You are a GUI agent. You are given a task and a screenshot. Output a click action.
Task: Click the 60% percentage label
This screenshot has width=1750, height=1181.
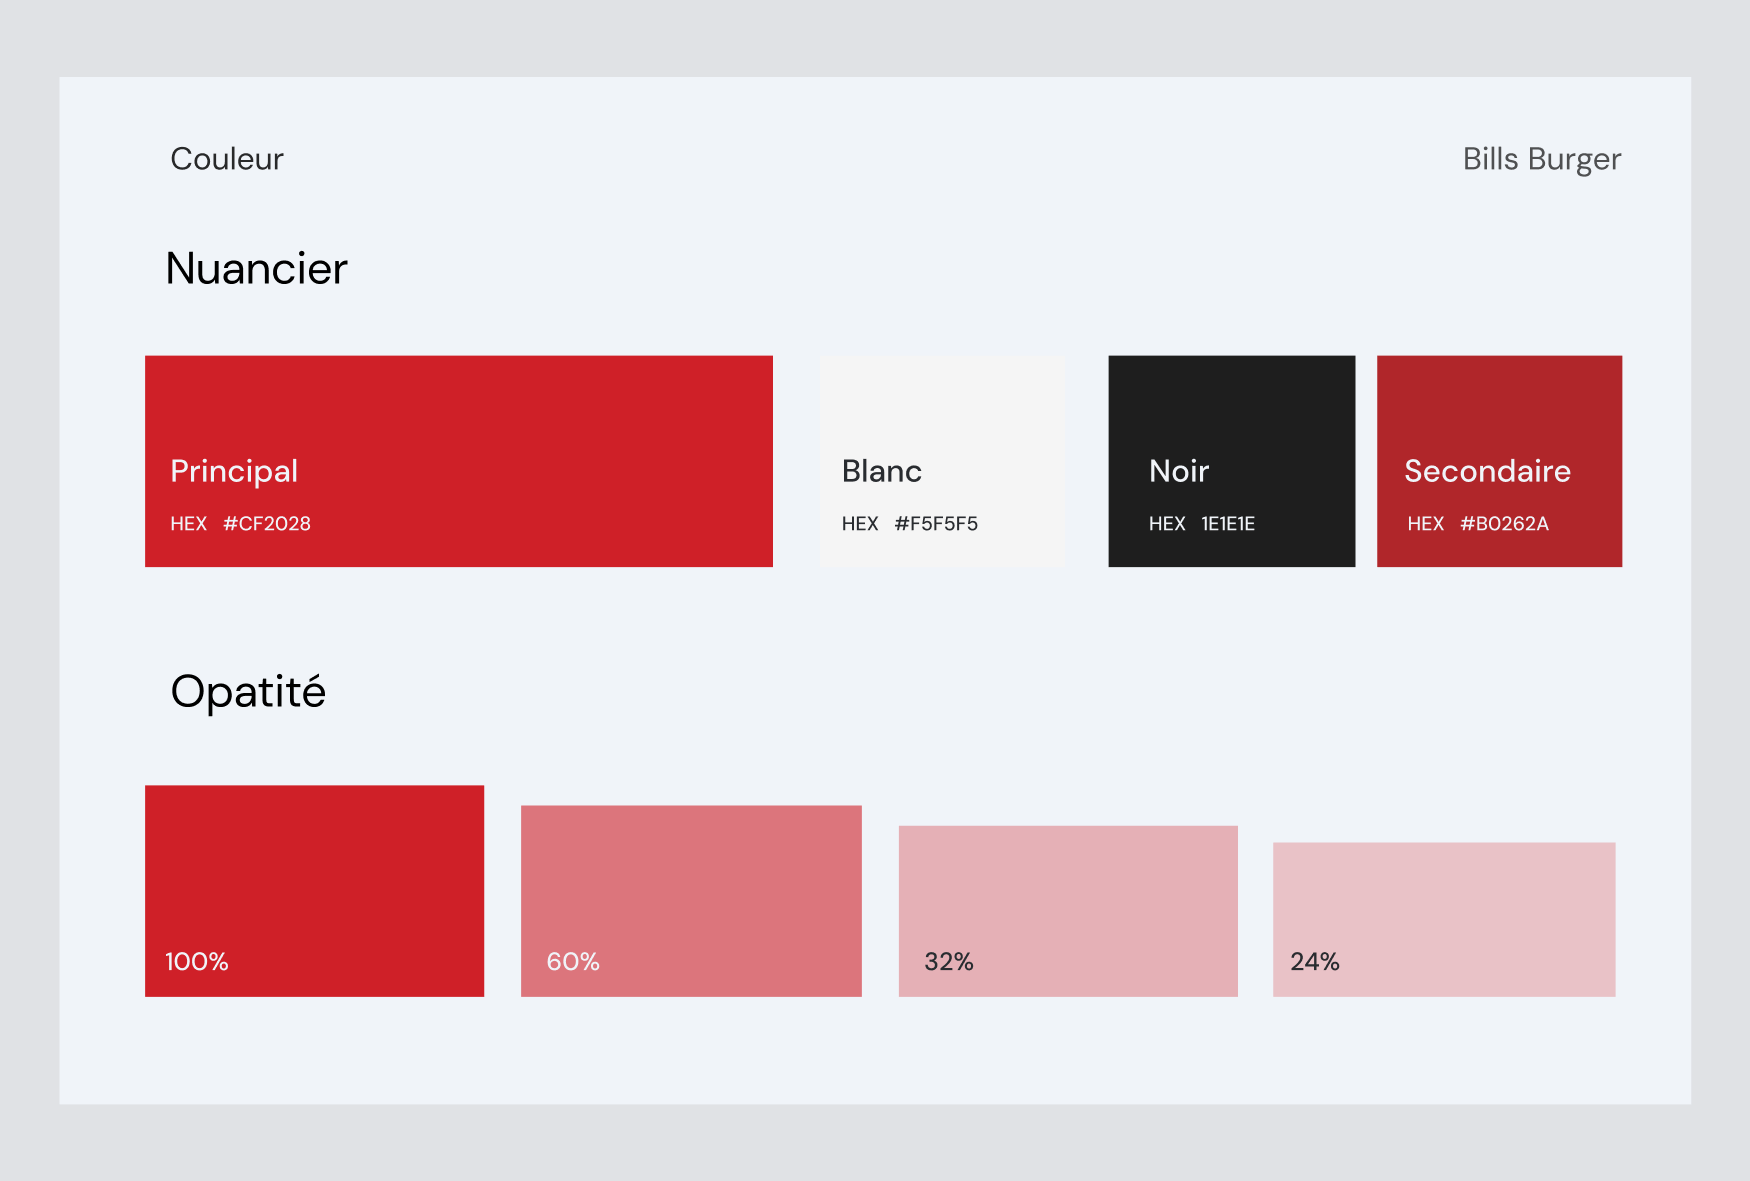coord(573,962)
